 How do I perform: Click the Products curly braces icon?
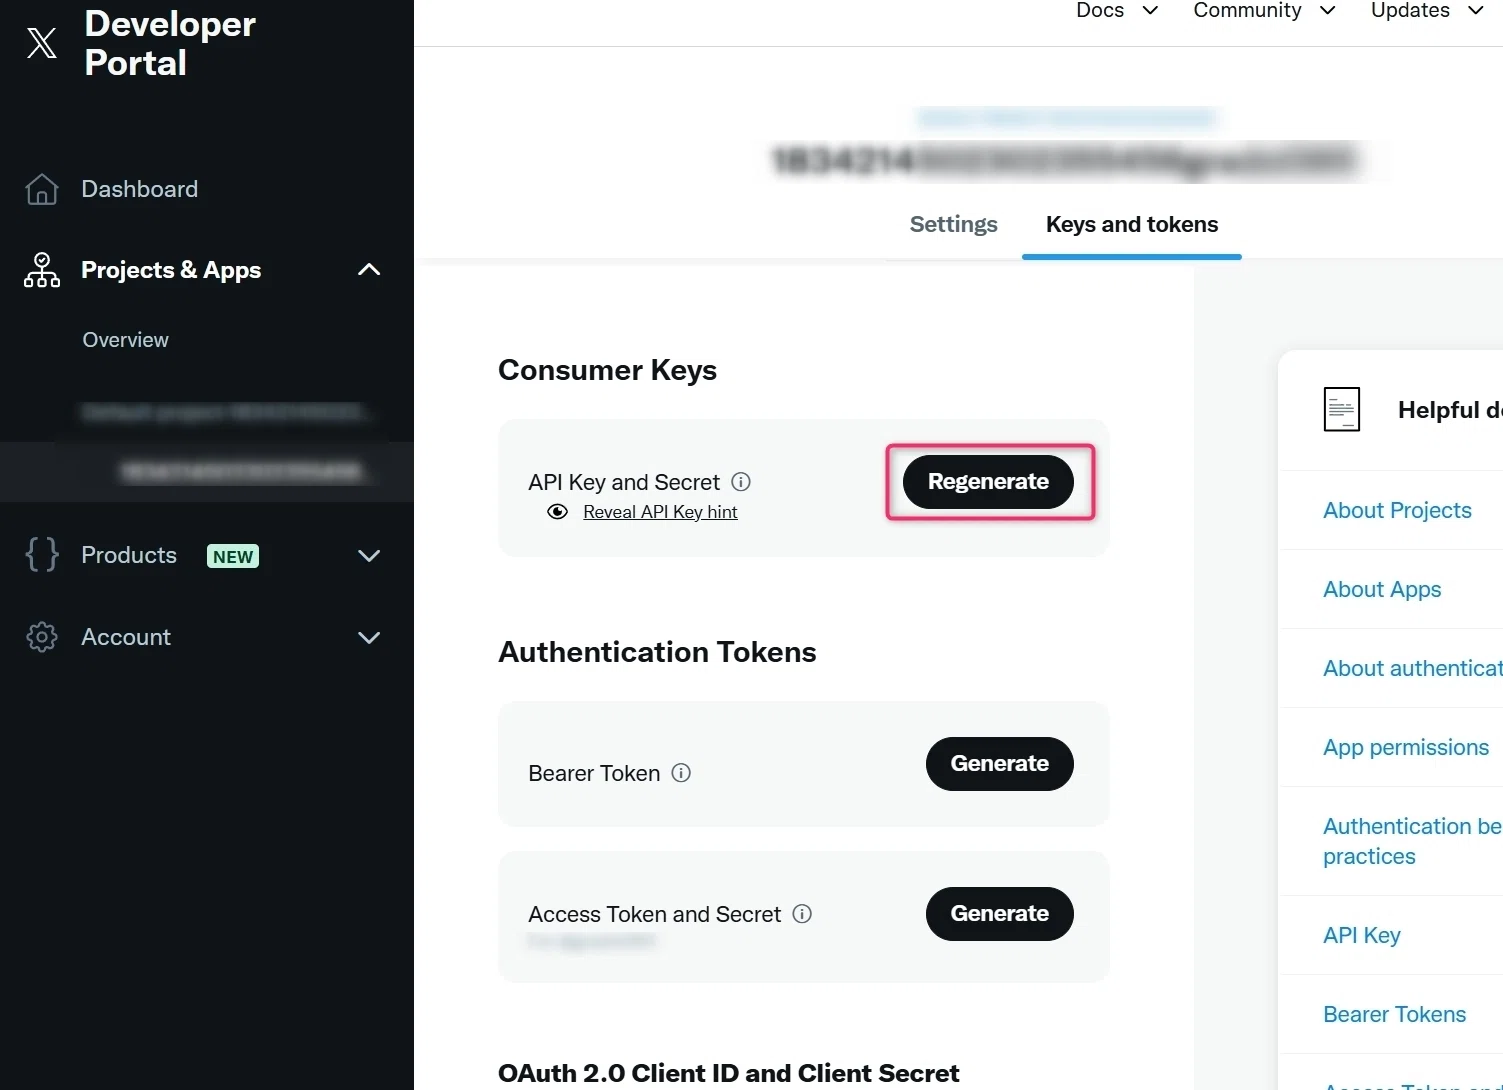[42, 555]
